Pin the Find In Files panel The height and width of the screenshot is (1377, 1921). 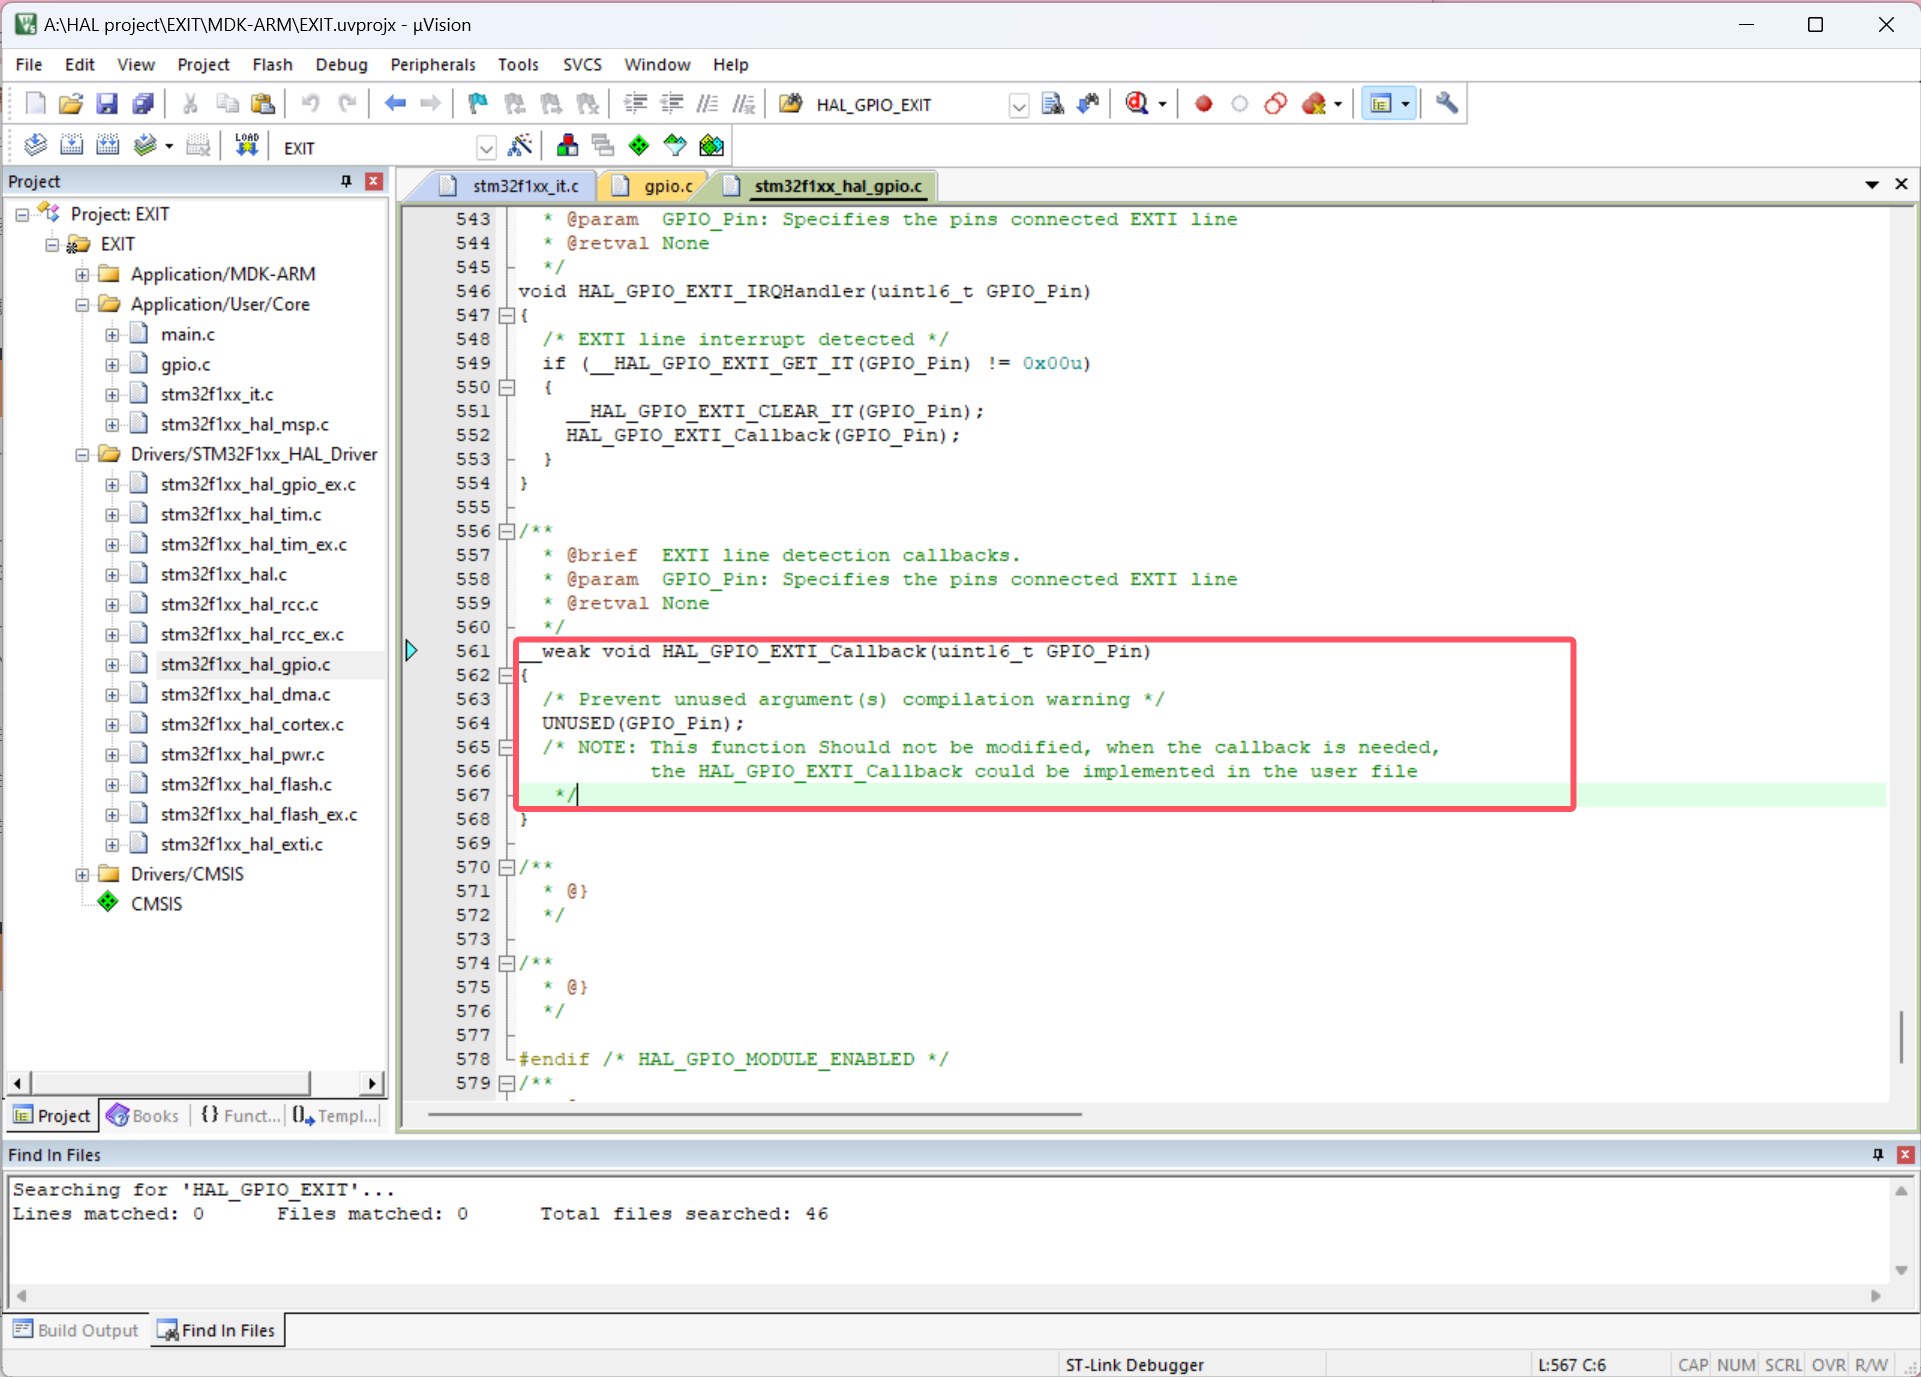(x=1877, y=1155)
